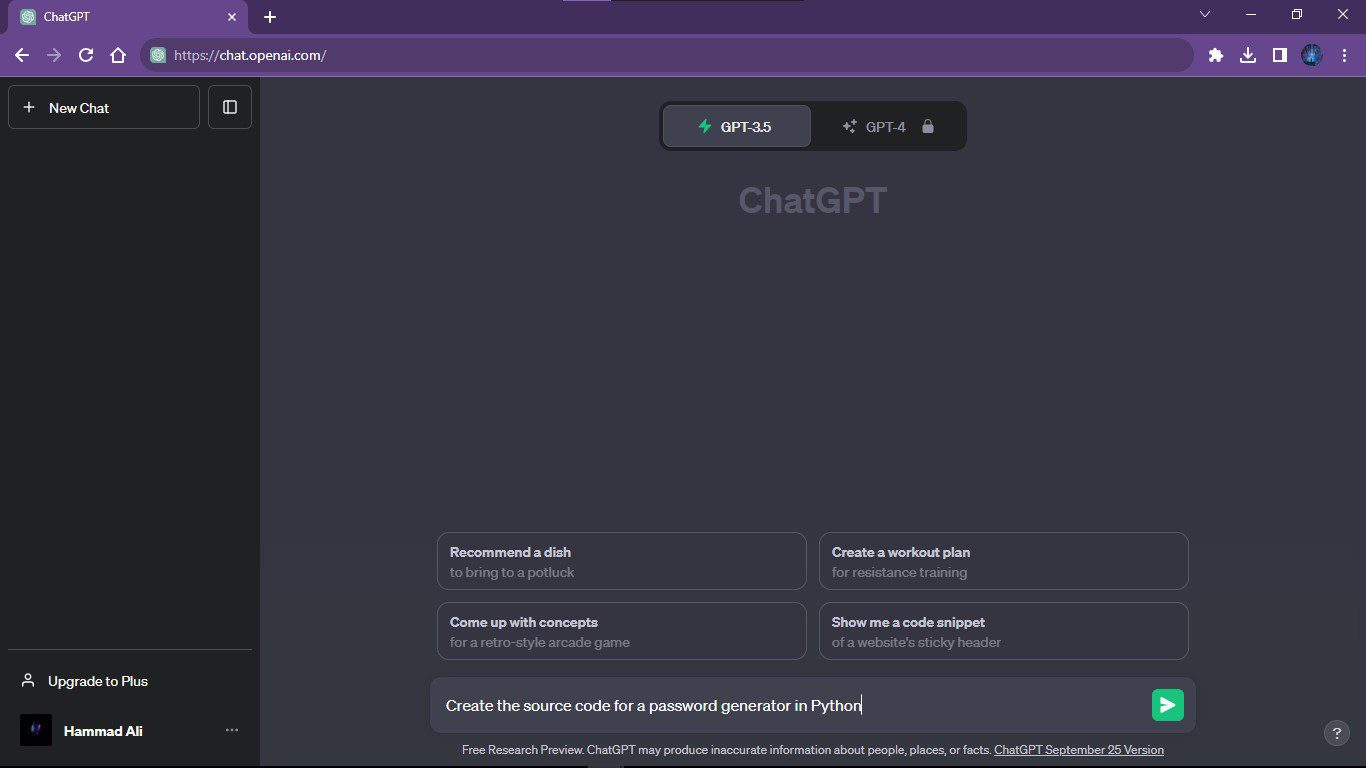Click the Hammad Ali profile avatar
1366x768 pixels.
(x=36, y=730)
